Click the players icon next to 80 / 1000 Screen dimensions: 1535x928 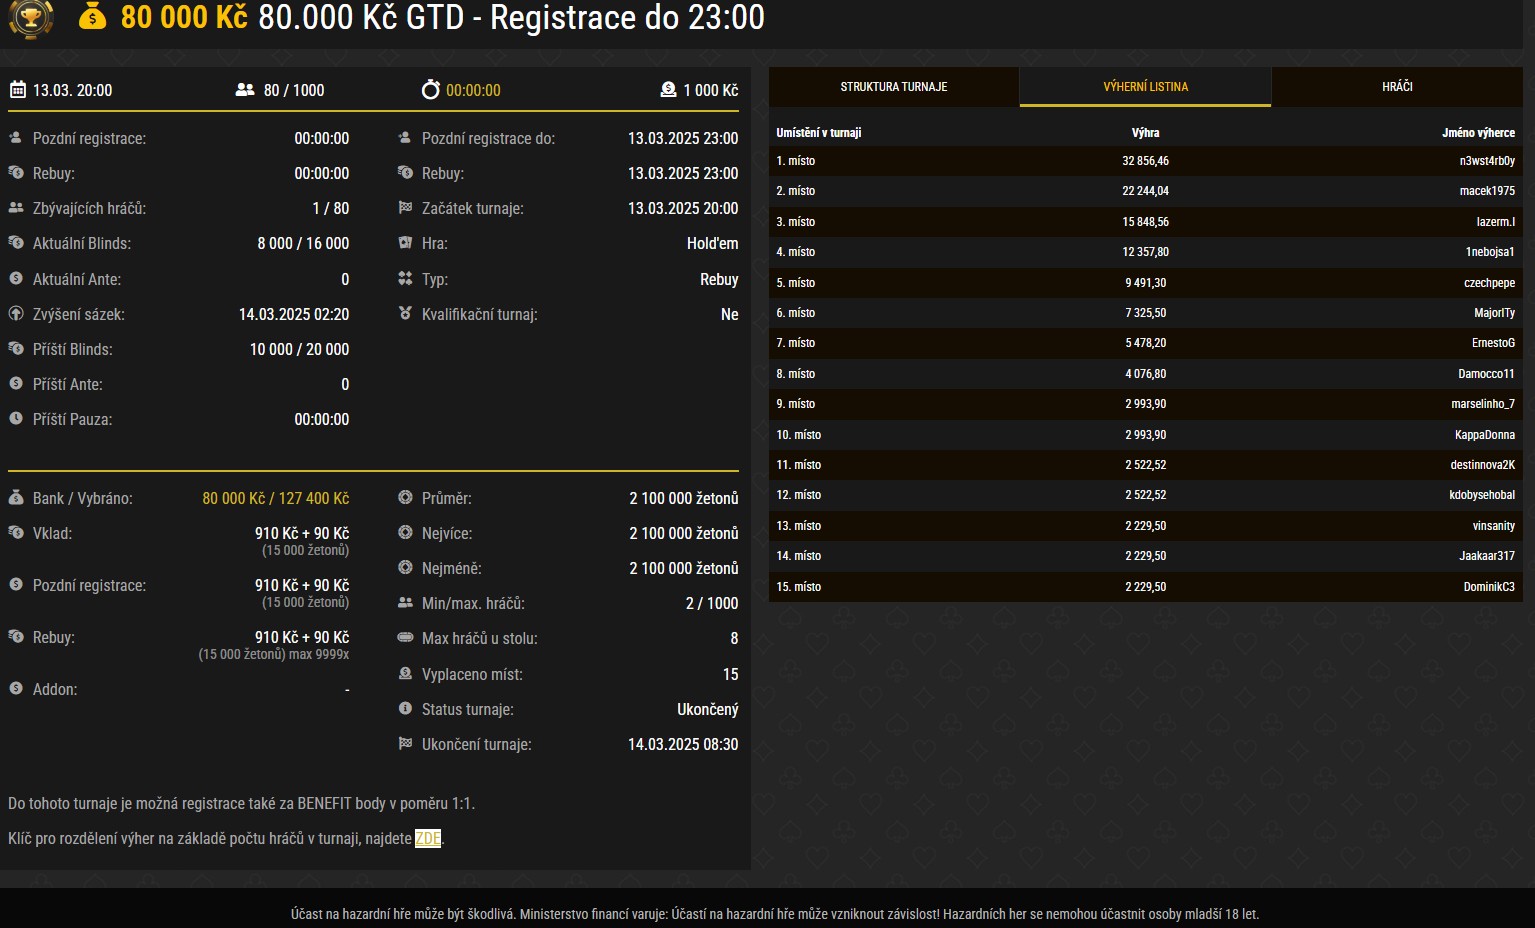pos(245,90)
